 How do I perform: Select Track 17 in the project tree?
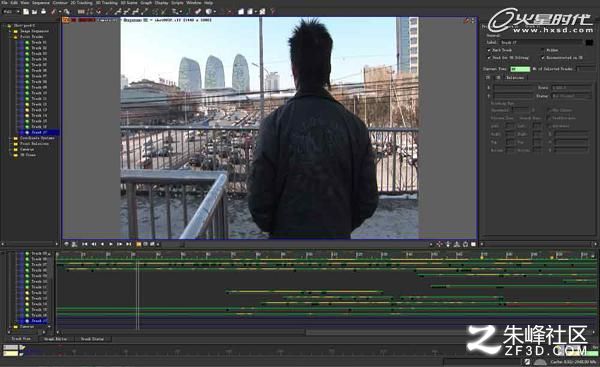click(39, 132)
